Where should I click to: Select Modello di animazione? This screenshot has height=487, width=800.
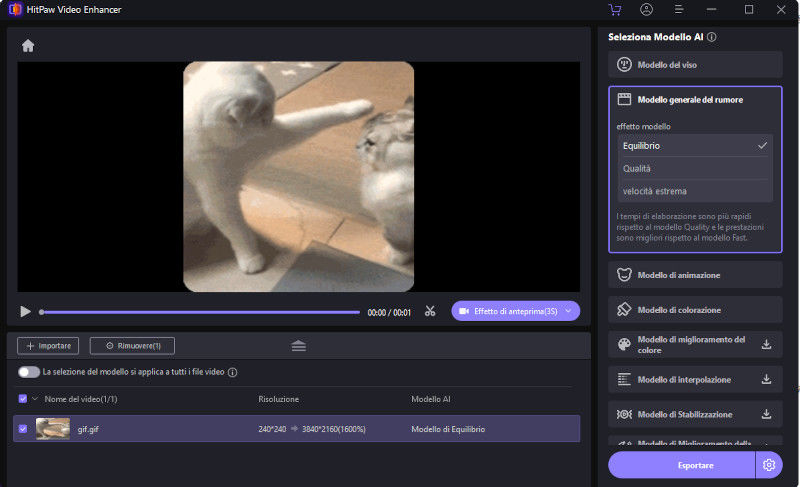(x=695, y=275)
